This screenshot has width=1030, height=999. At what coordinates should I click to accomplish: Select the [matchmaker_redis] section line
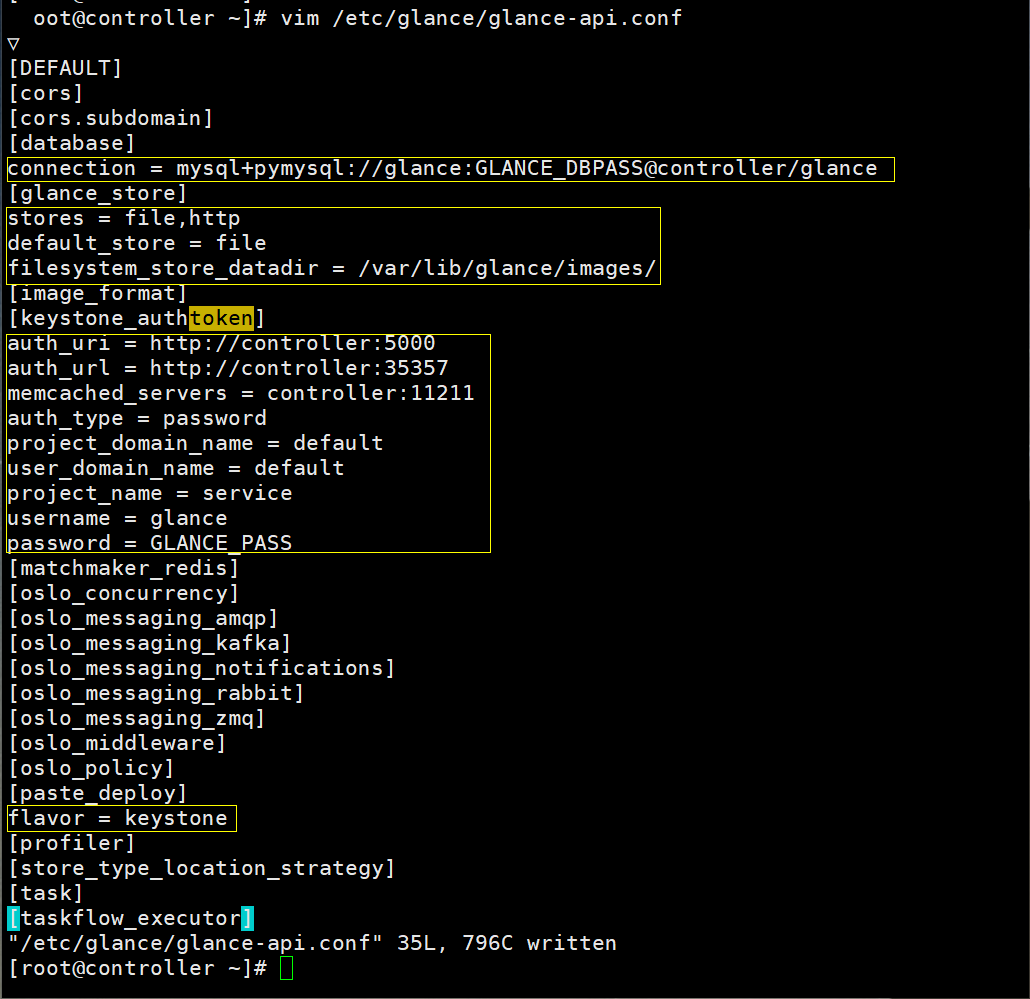click(x=123, y=568)
